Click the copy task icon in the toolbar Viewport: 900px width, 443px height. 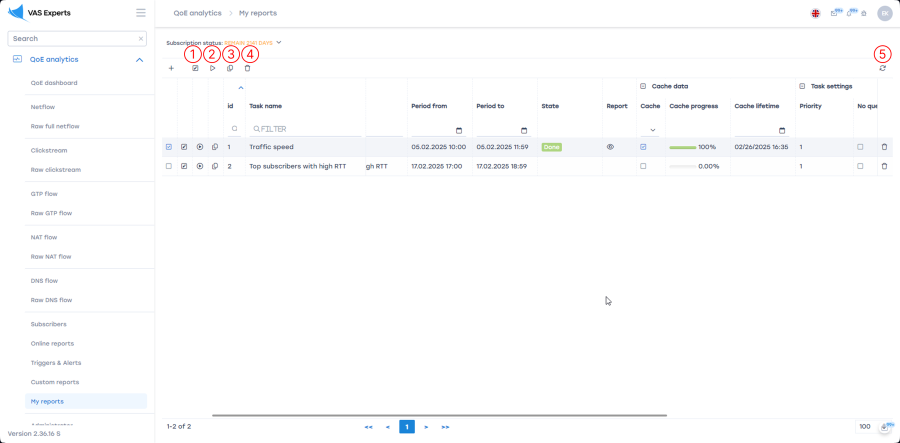tap(230, 68)
